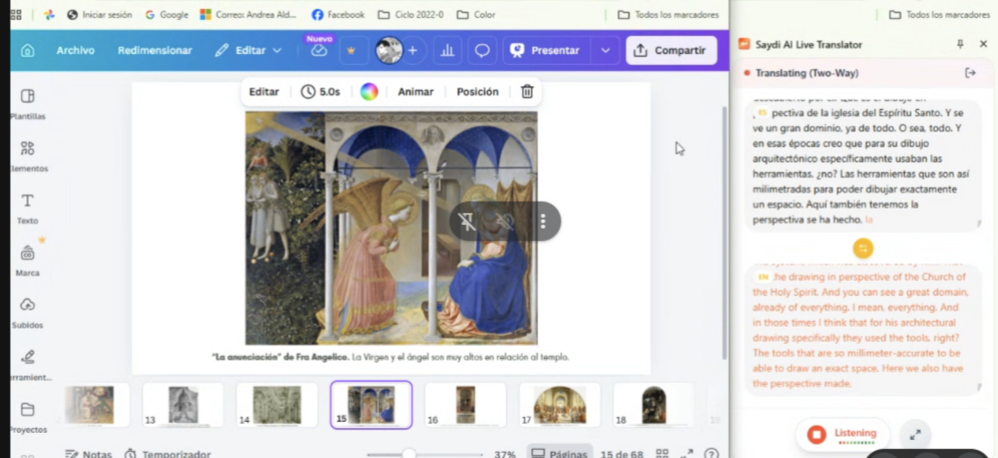
Task: Open the user profile avatar
Action: pos(389,50)
